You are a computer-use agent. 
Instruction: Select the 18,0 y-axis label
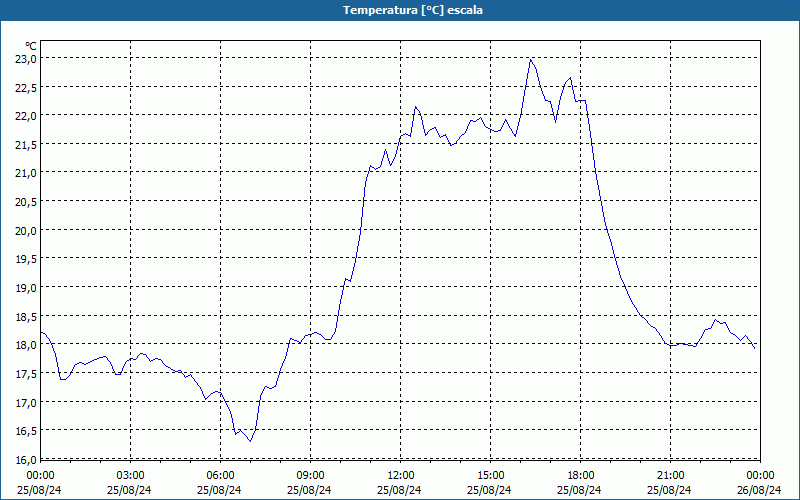(26, 345)
